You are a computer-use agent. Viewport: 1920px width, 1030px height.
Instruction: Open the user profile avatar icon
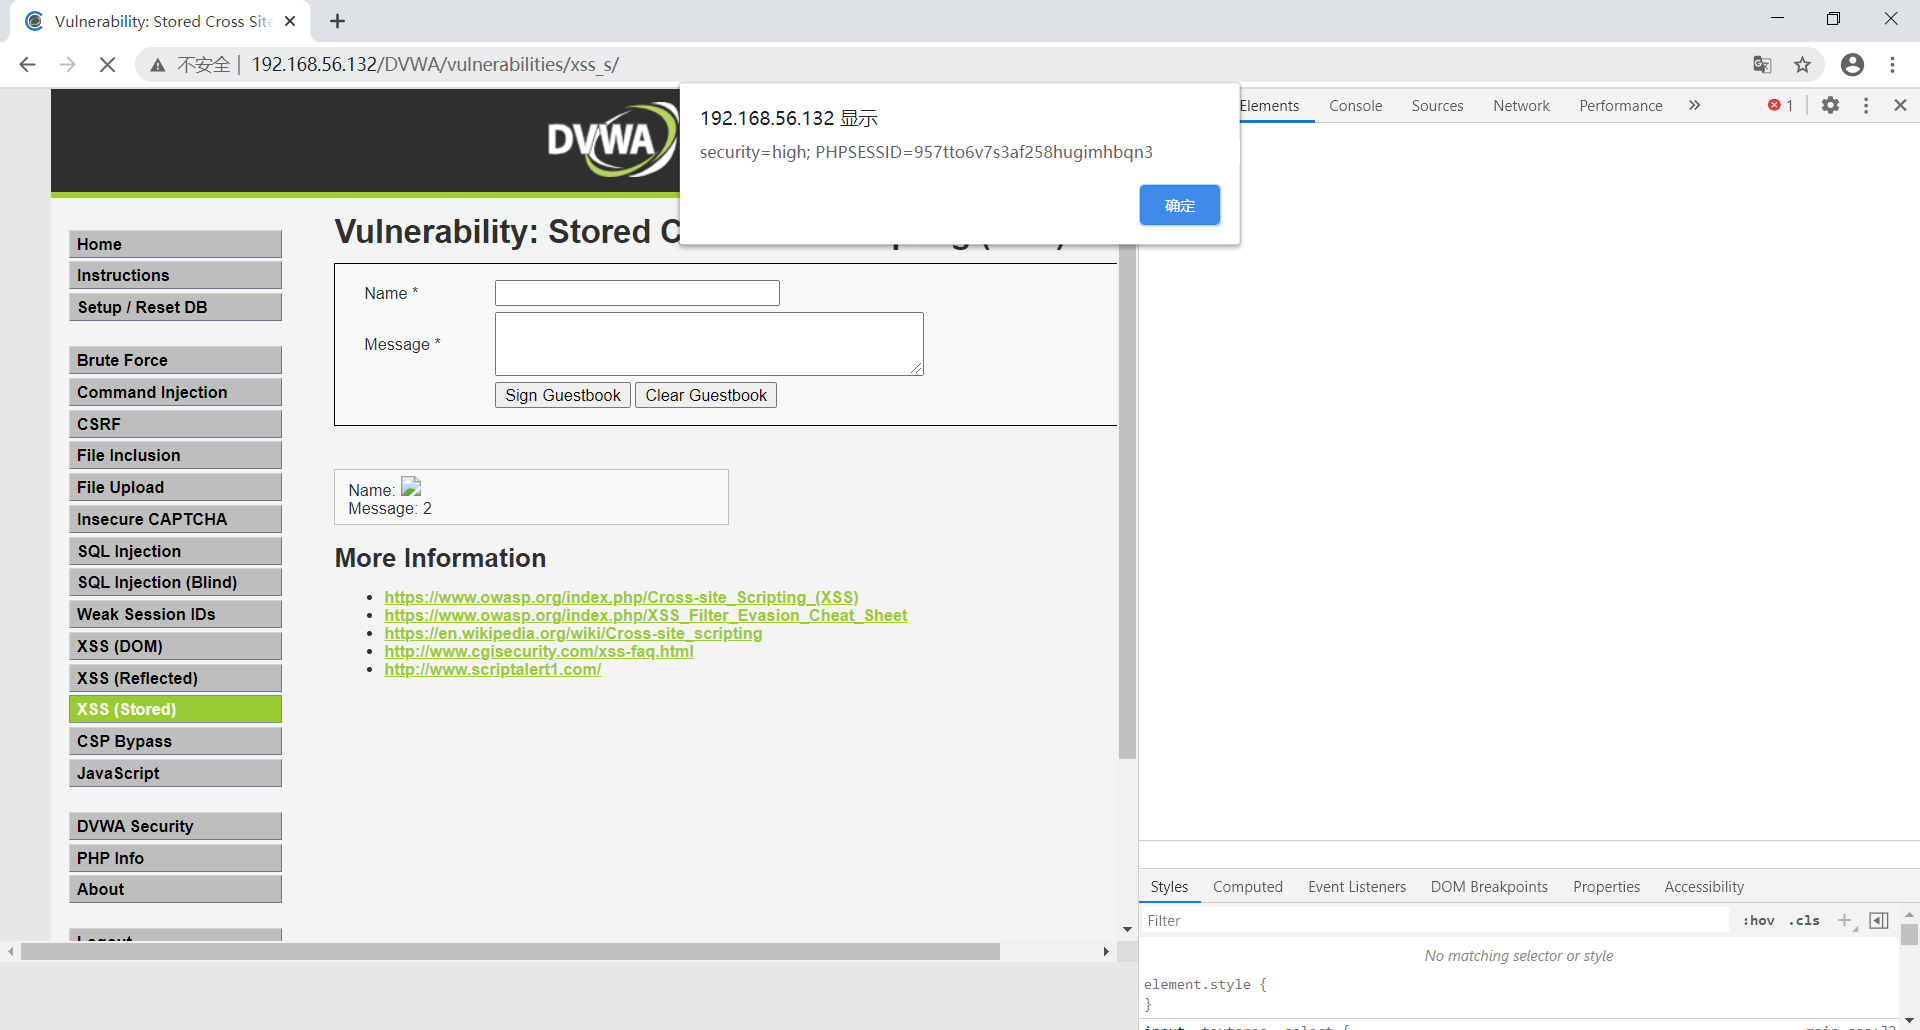click(1852, 65)
